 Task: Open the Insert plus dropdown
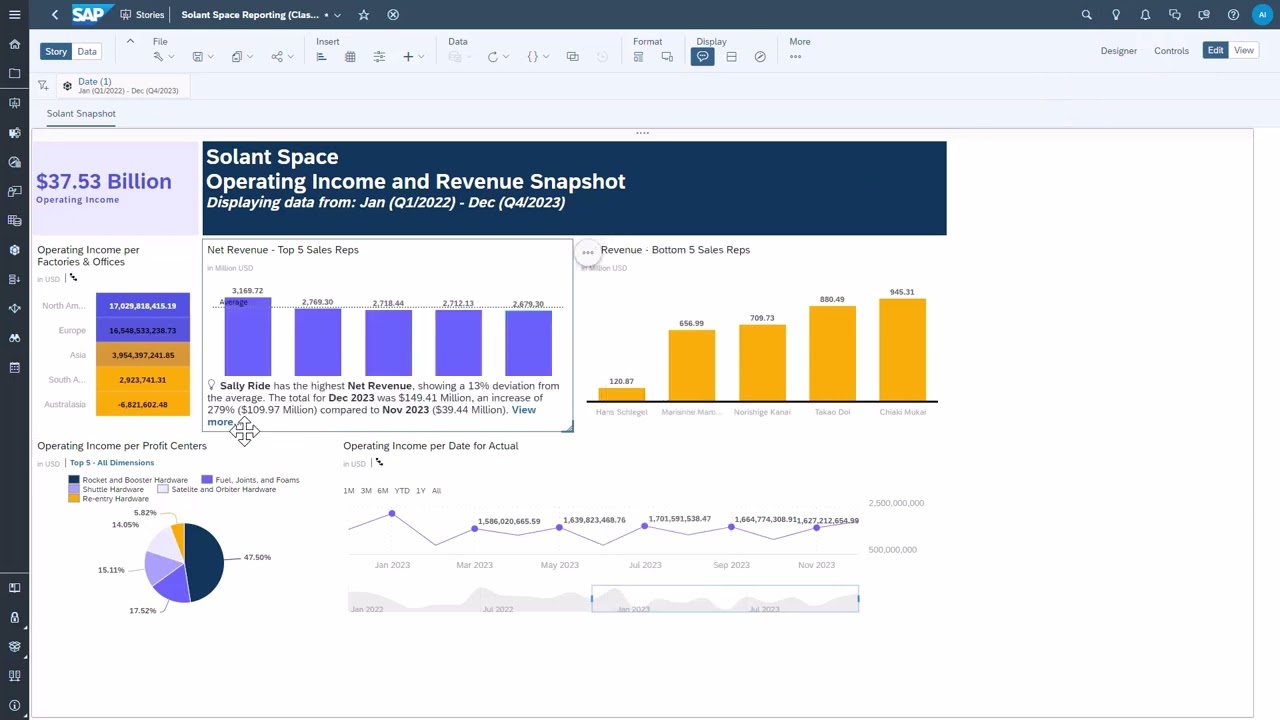413,57
